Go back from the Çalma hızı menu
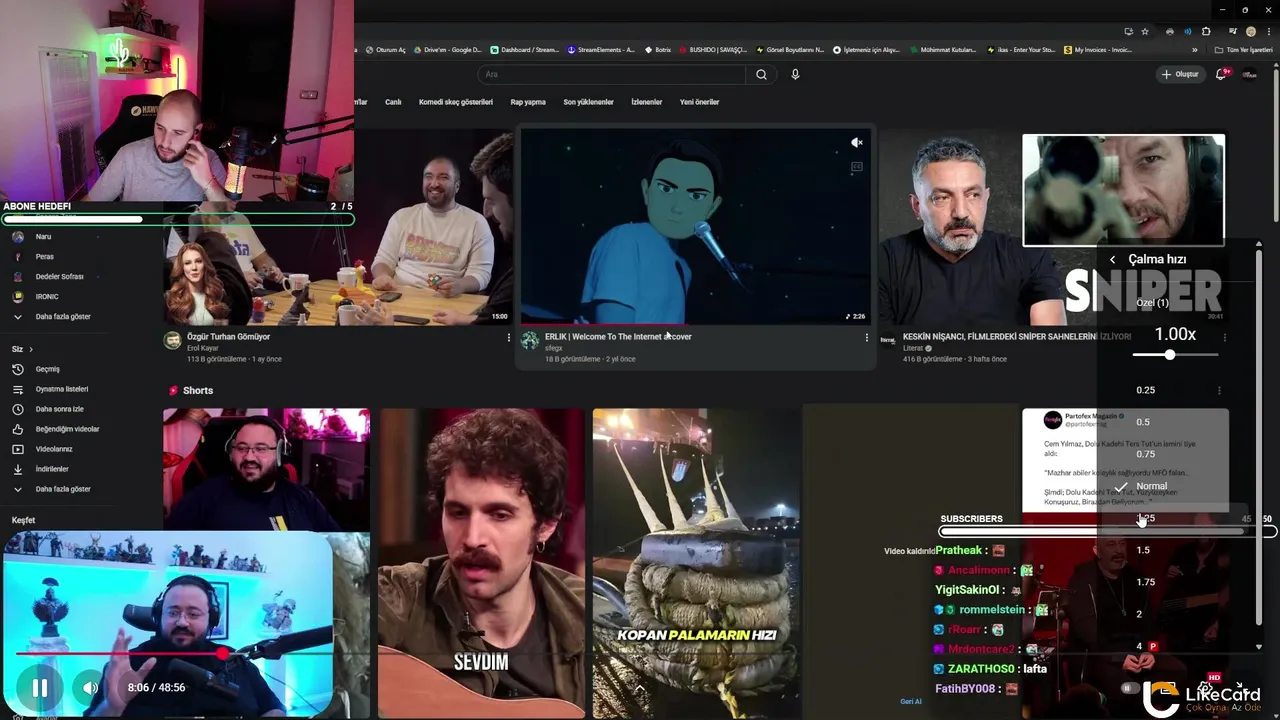This screenshot has height=720, width=1280. coord(1112,259)
